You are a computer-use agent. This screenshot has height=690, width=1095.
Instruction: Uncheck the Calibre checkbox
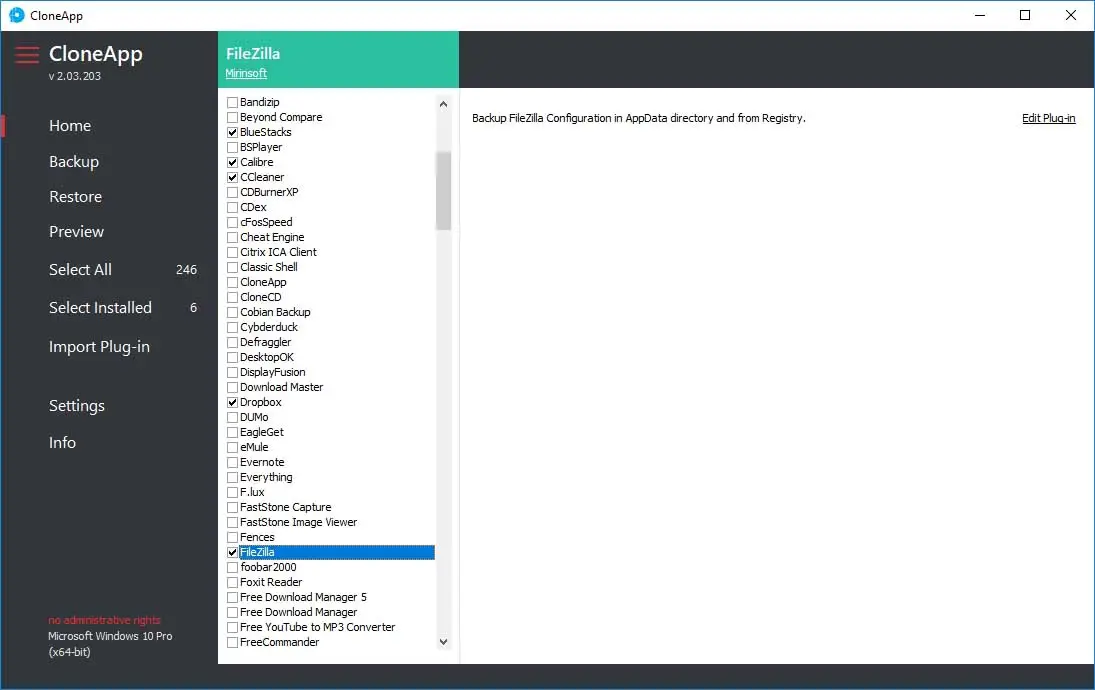click(x=233, y=163)
